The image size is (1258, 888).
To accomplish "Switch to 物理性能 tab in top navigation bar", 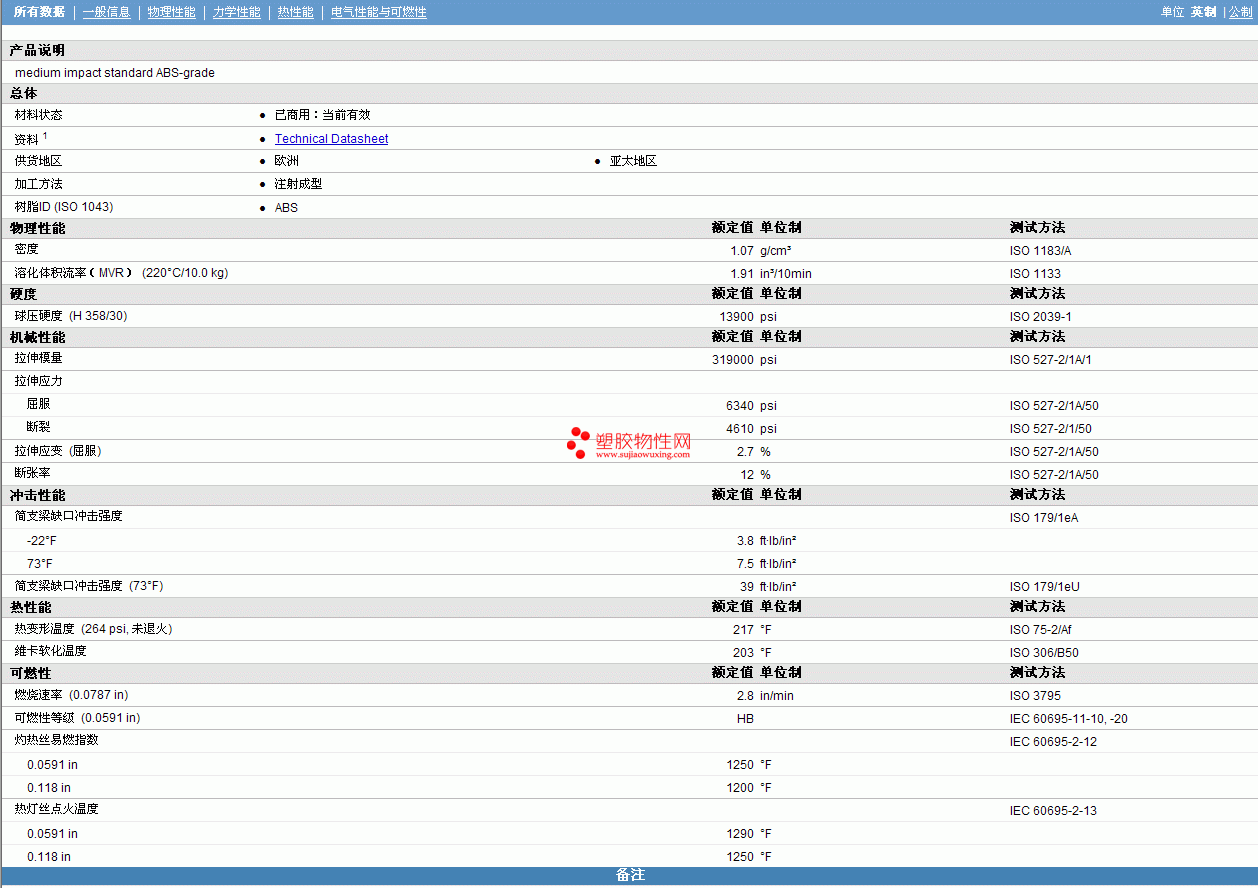I will [171, 12].
